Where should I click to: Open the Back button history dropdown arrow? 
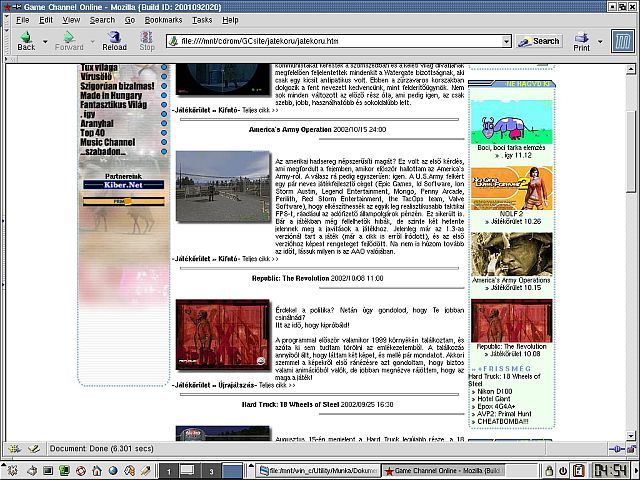coord(45,41)
